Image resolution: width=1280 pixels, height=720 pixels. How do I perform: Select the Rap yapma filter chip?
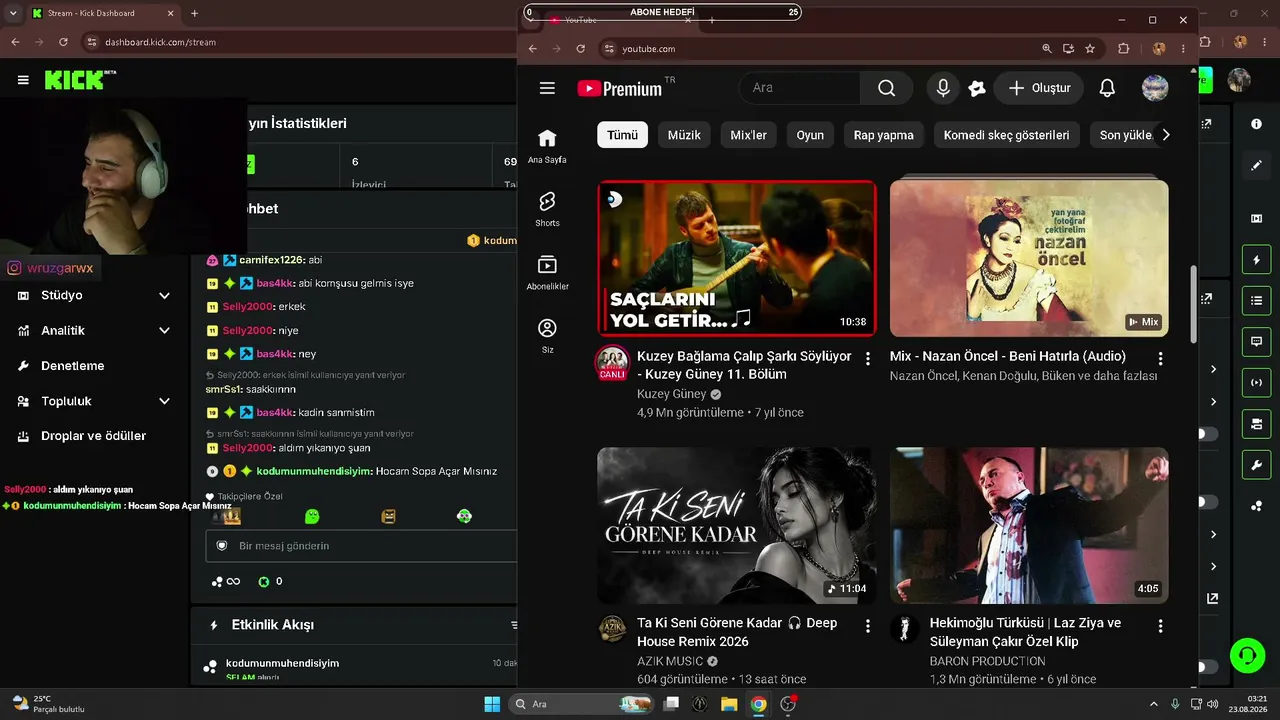(x=884, y=135)
